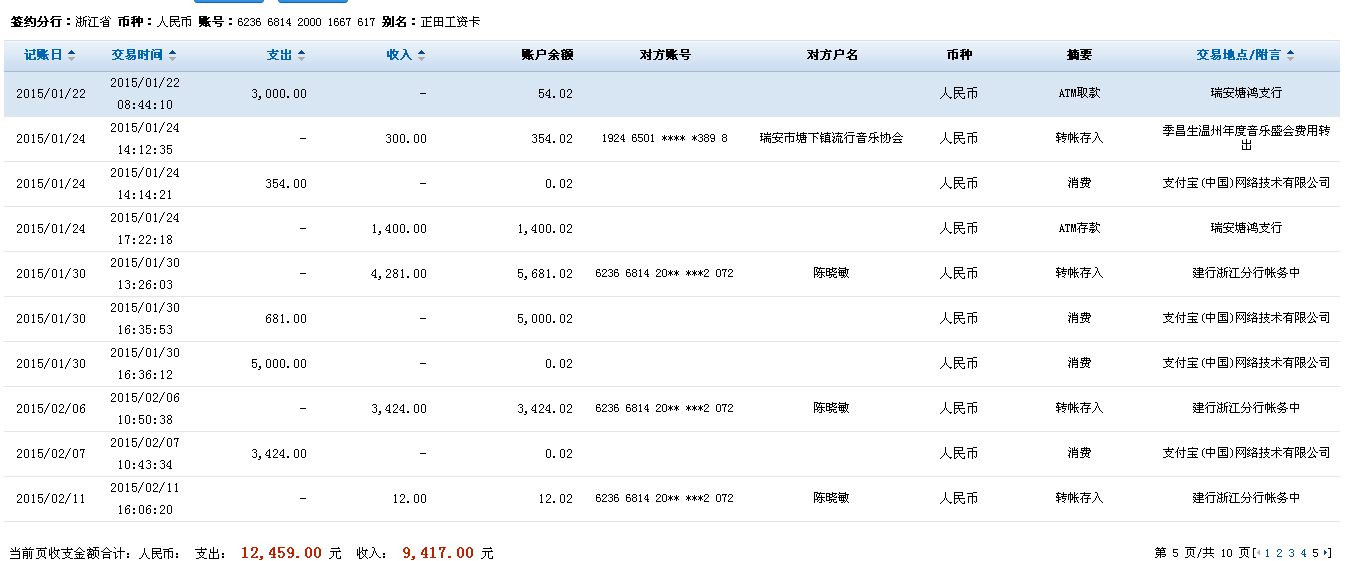Screen dimensions: 1345x561
Task: Sort by 收入 column header text
Action: (399, 55)
